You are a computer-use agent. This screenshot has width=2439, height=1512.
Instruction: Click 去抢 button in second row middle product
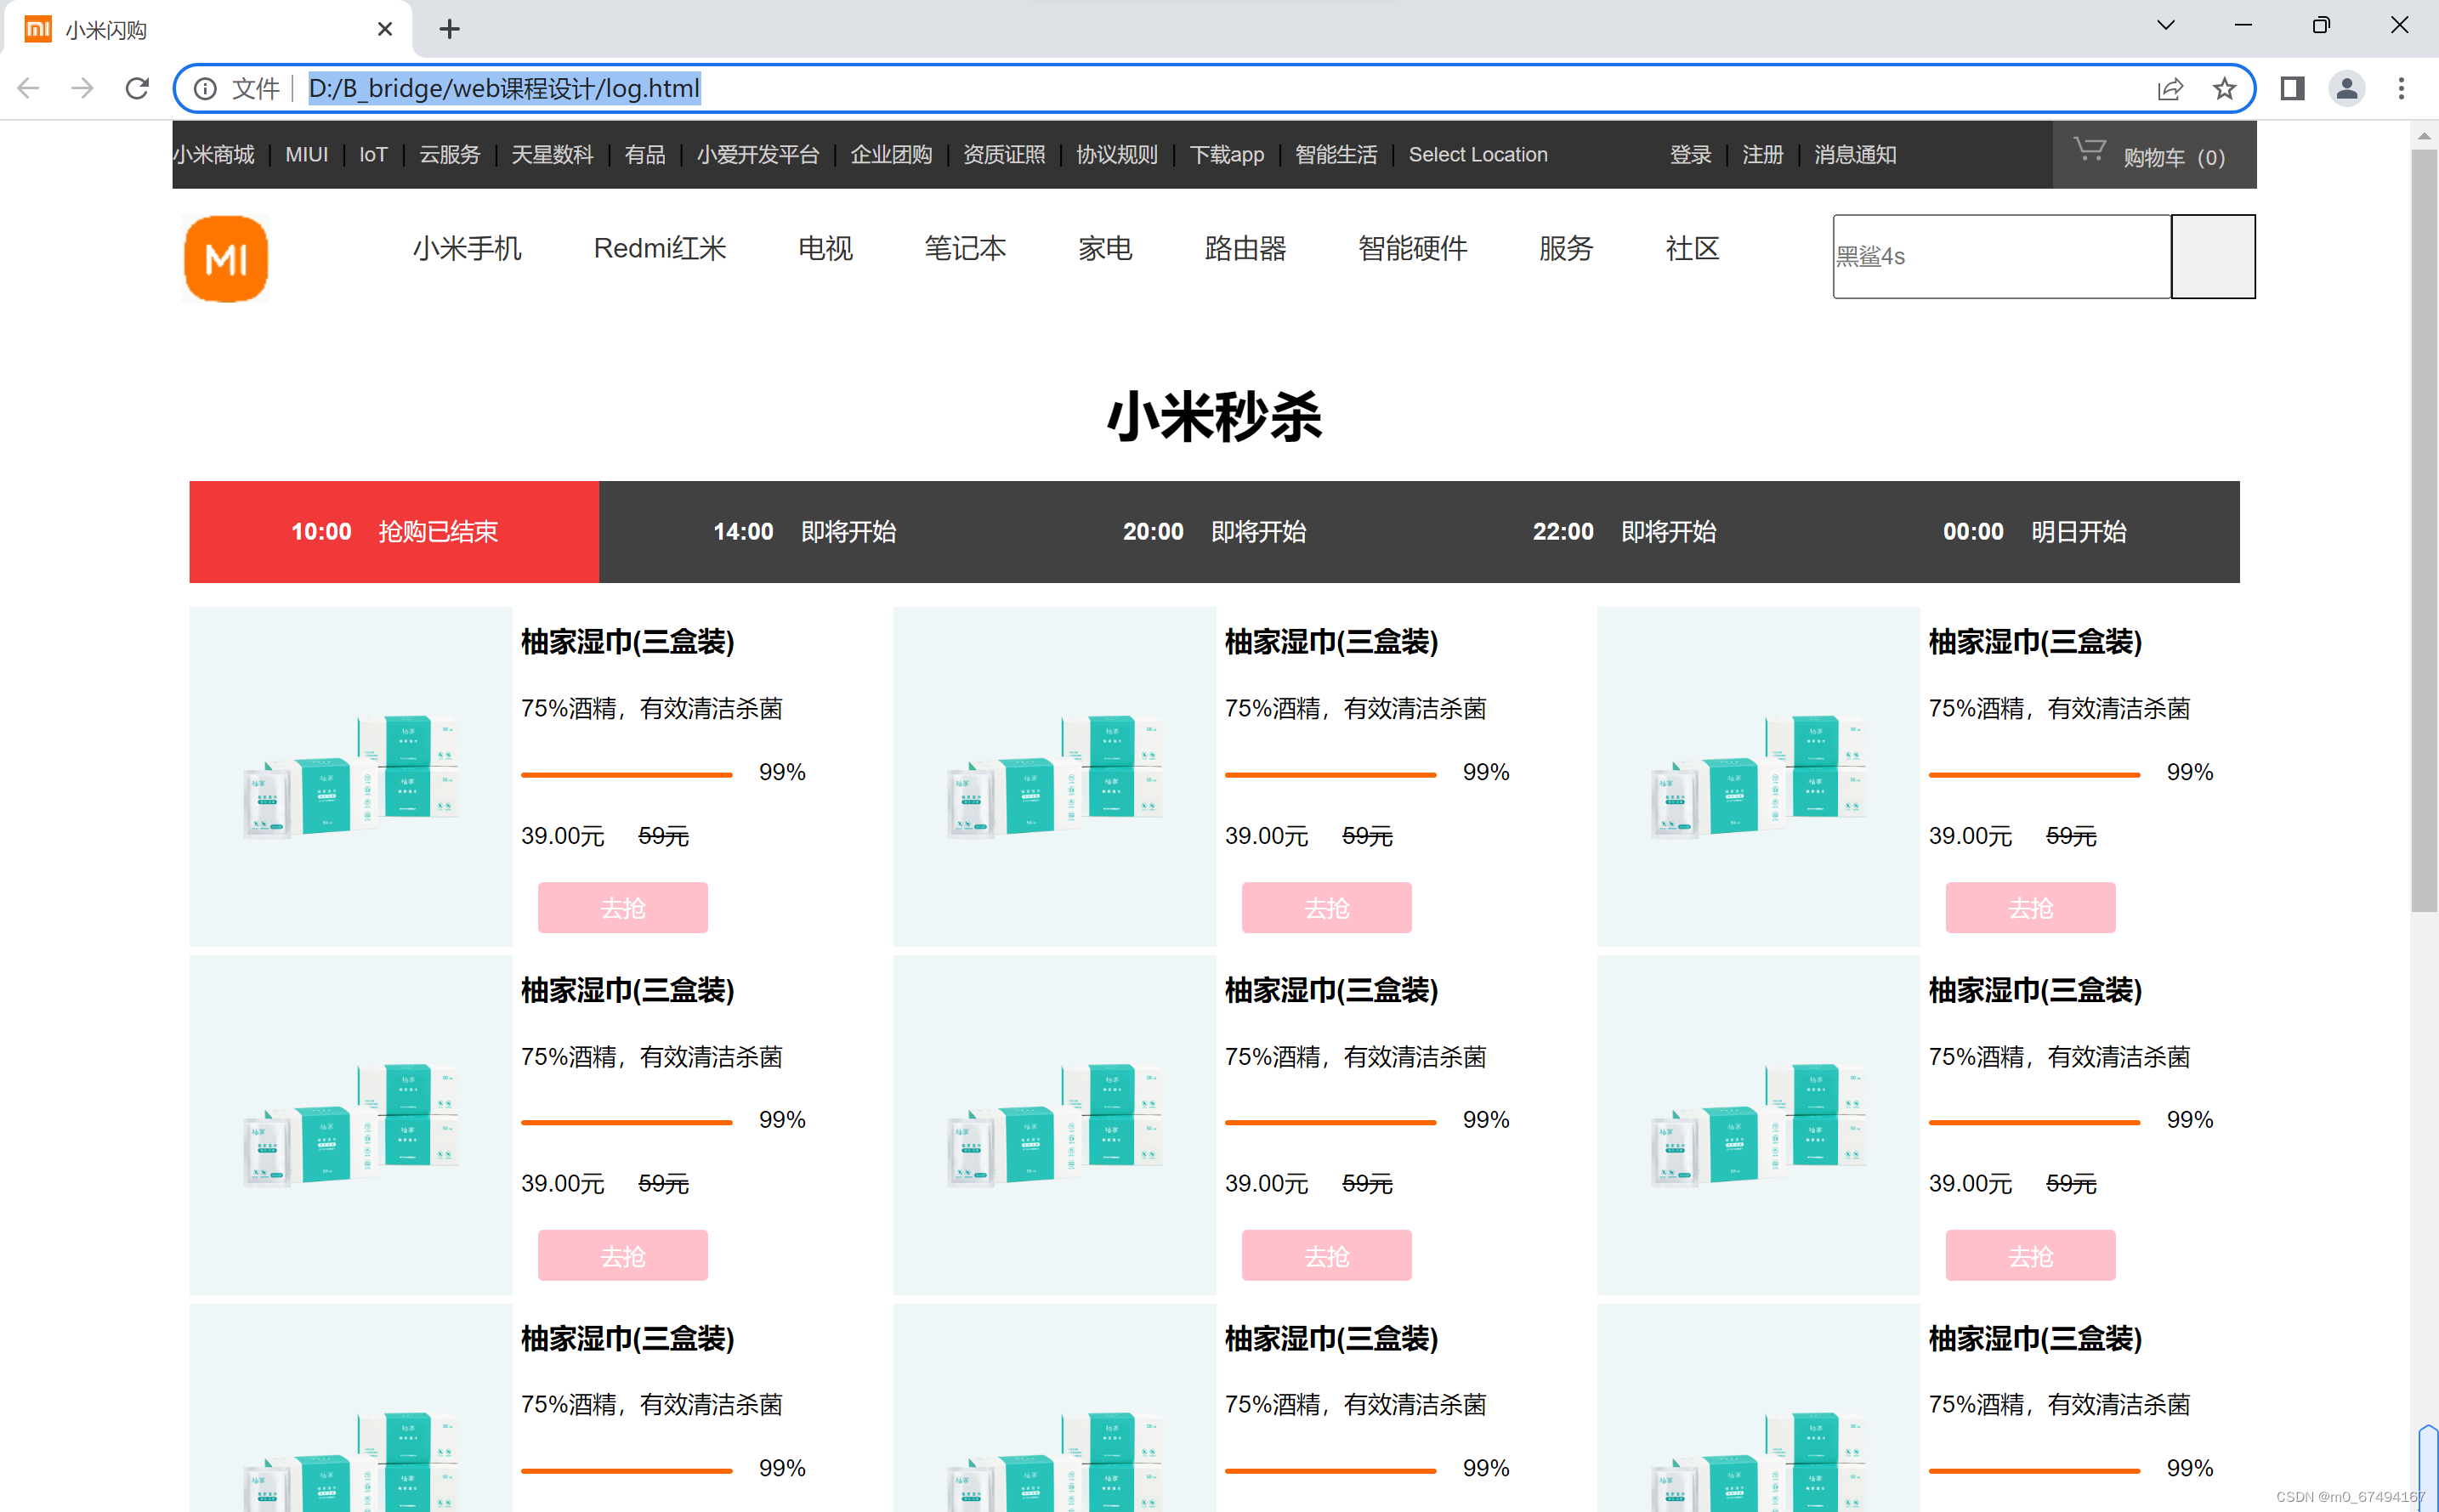coord(1327,1255)
